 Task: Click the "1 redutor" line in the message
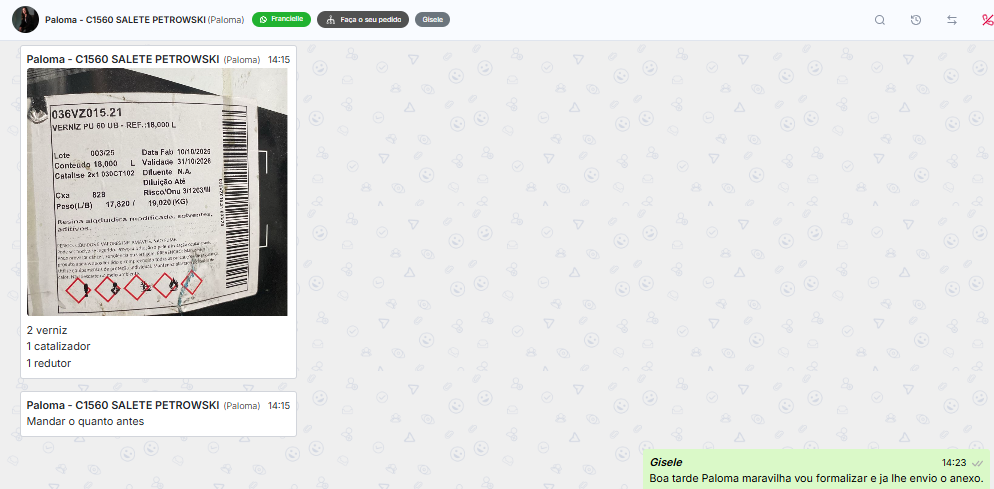(49, 363)
